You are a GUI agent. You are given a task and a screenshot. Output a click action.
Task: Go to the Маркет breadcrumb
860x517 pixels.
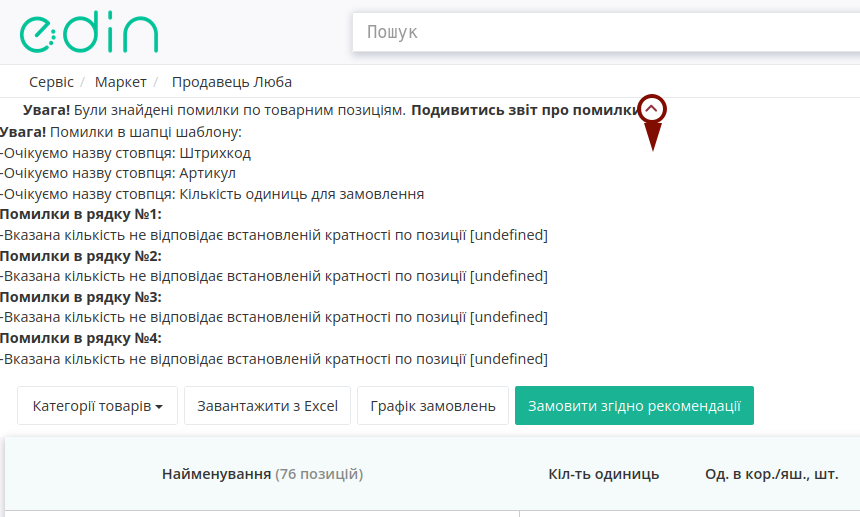click(x=121, y=82)
